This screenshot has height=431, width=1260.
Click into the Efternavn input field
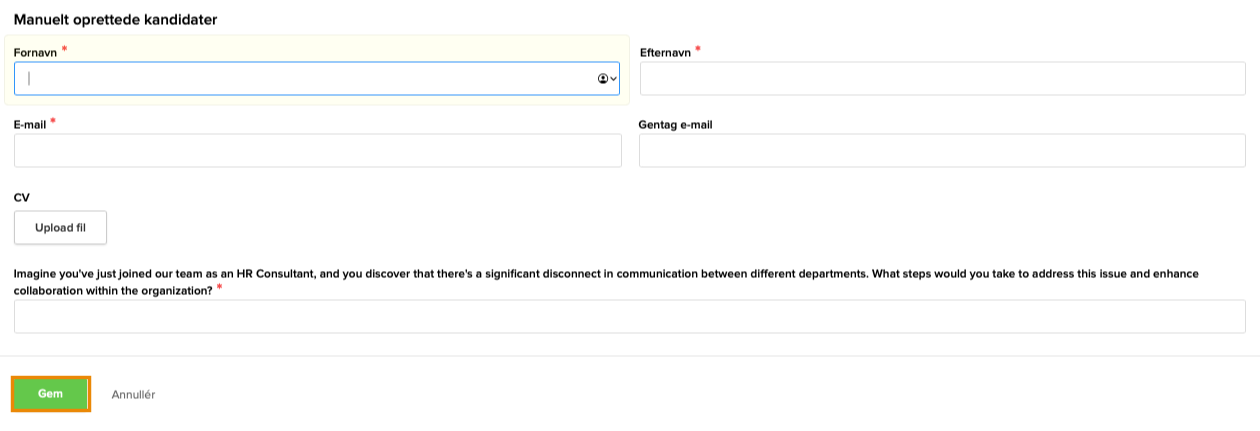click(x=942, y=79)
